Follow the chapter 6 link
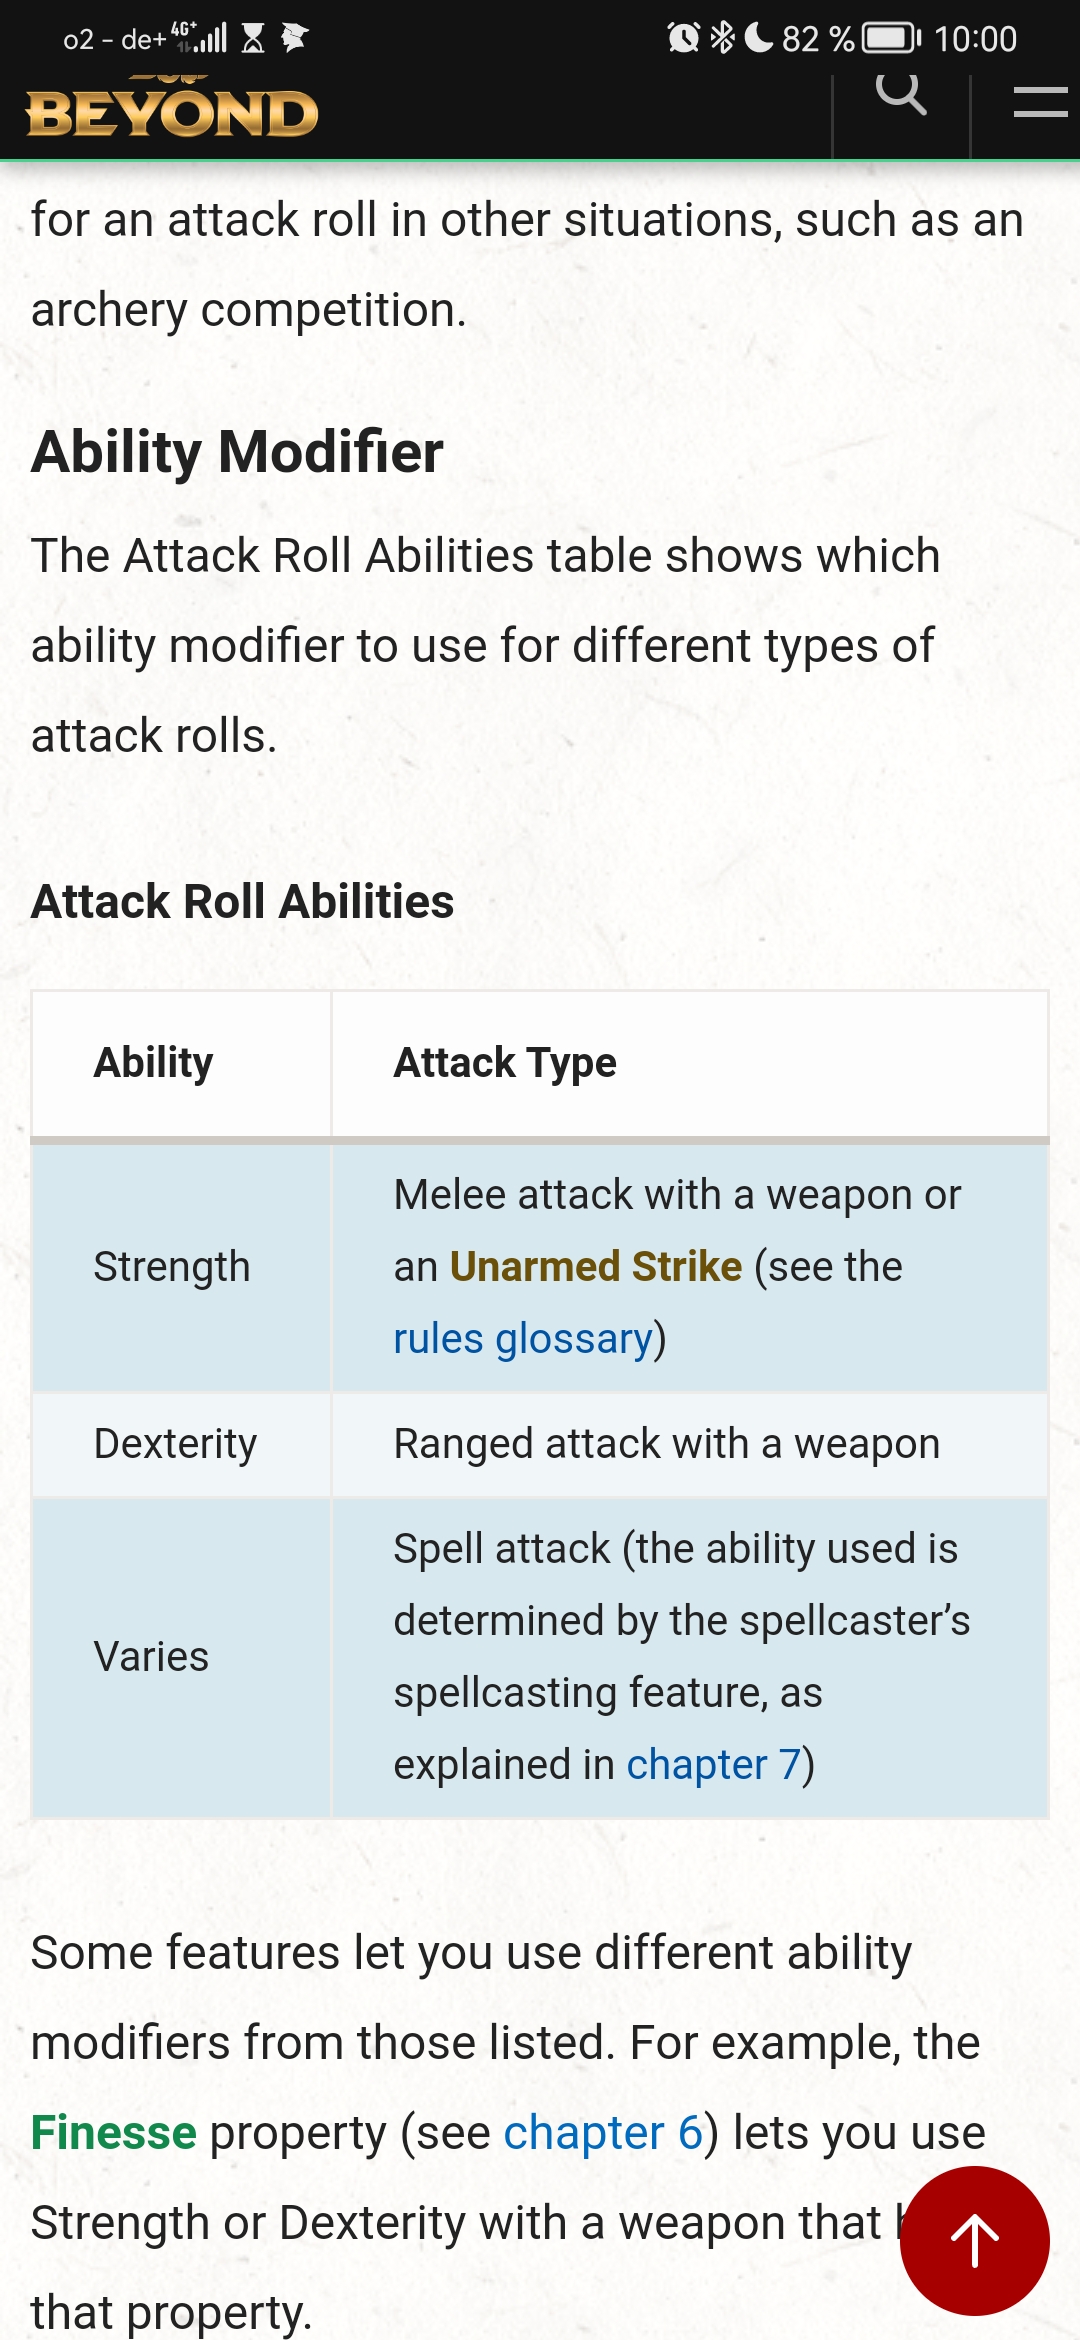Screen dimensions: 1080x2340 pyautogui.click(x=603, y=2133)
